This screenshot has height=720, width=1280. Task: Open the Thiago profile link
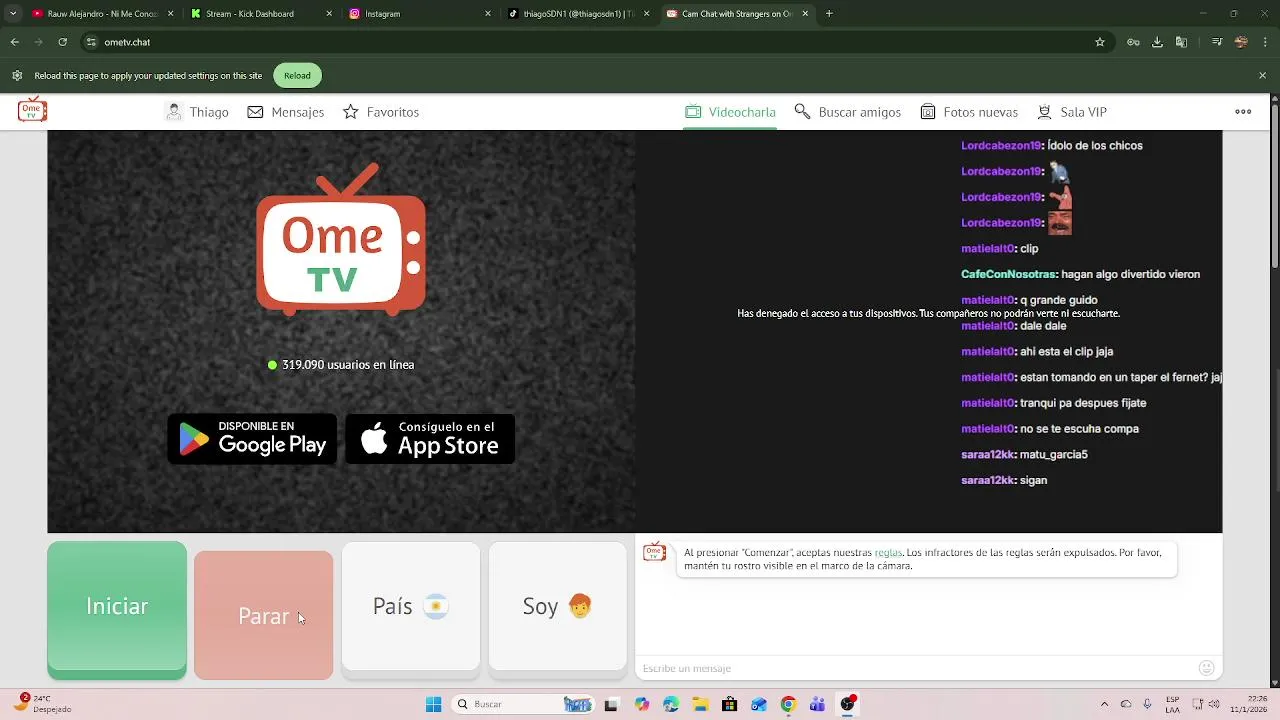point(198,112)
